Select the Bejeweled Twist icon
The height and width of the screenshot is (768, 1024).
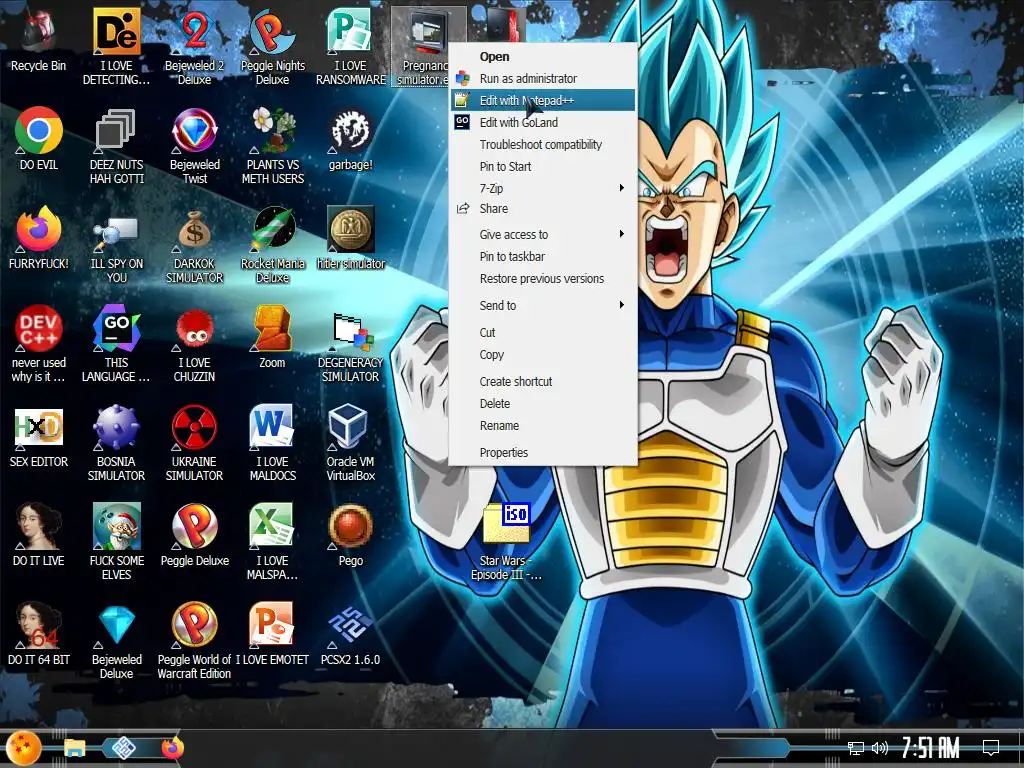194,145
